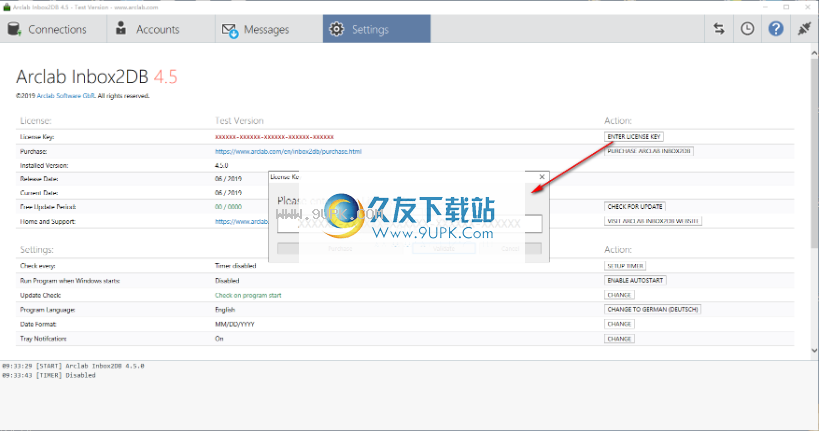The width and height of the screenshot is (824, 433).
Task: Open the Home and Support link
Action: tap(241, 221)
